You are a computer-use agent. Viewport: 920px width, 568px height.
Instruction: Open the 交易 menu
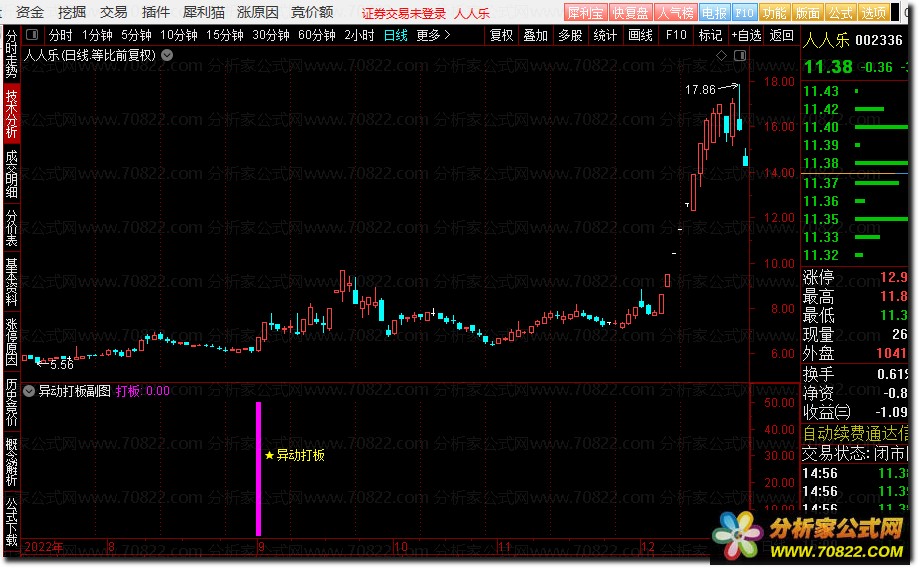coord(113,12)
